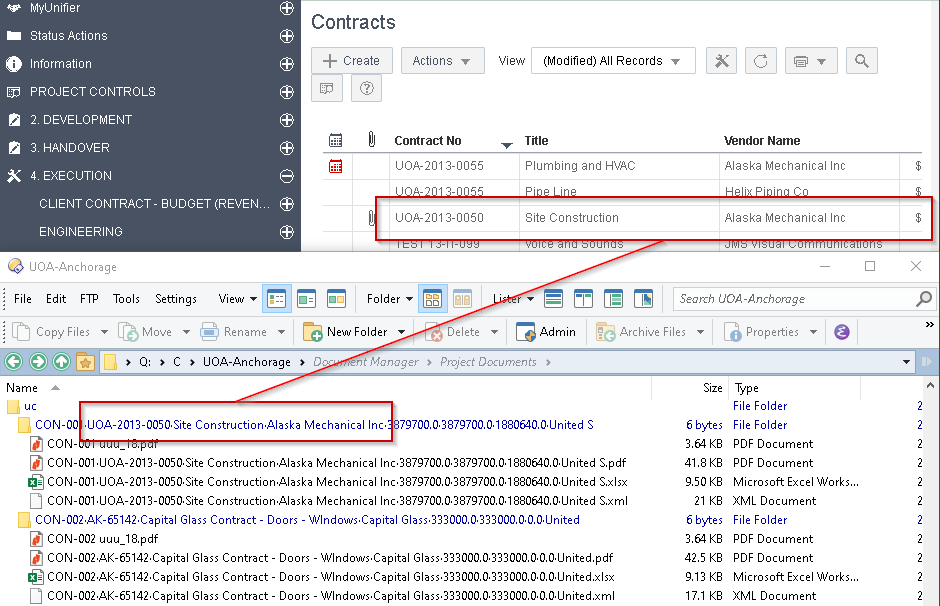This screenshot has height=606, width=940.
Task: Click the Search UOA-Anchorage input field
Action: pos(790,298)
